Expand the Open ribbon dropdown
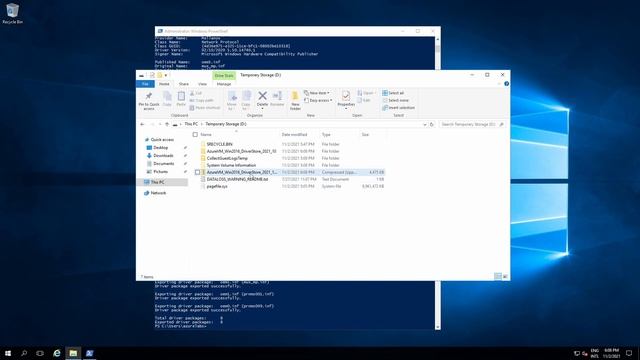This screenshot has width=640, height=360. click(366, 93)
